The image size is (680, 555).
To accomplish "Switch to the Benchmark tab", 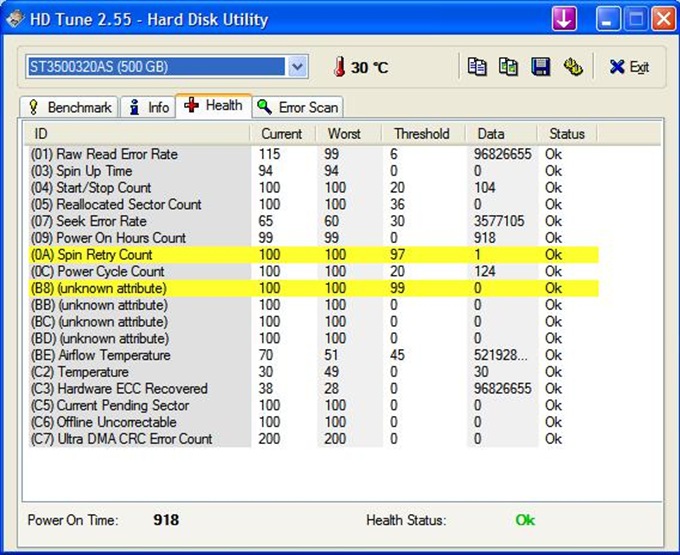I will pos(70,107).
